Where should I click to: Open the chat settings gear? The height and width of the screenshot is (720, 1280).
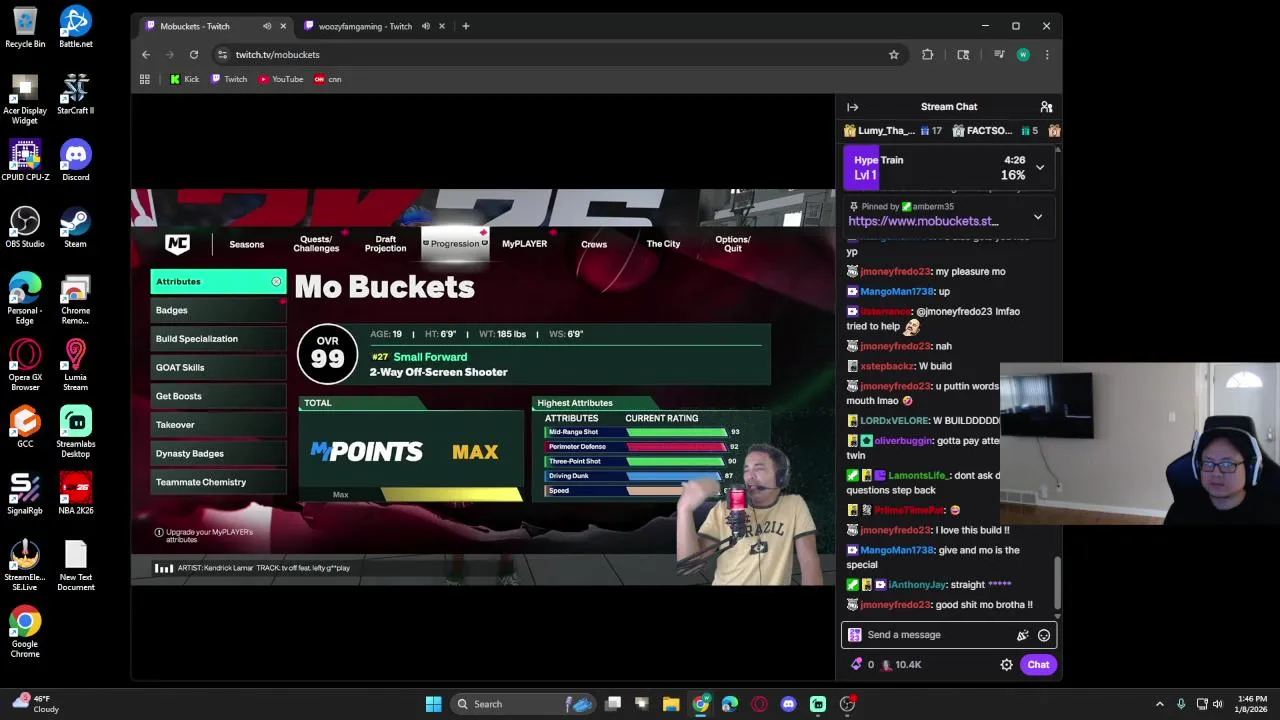tap(1007, 665)
